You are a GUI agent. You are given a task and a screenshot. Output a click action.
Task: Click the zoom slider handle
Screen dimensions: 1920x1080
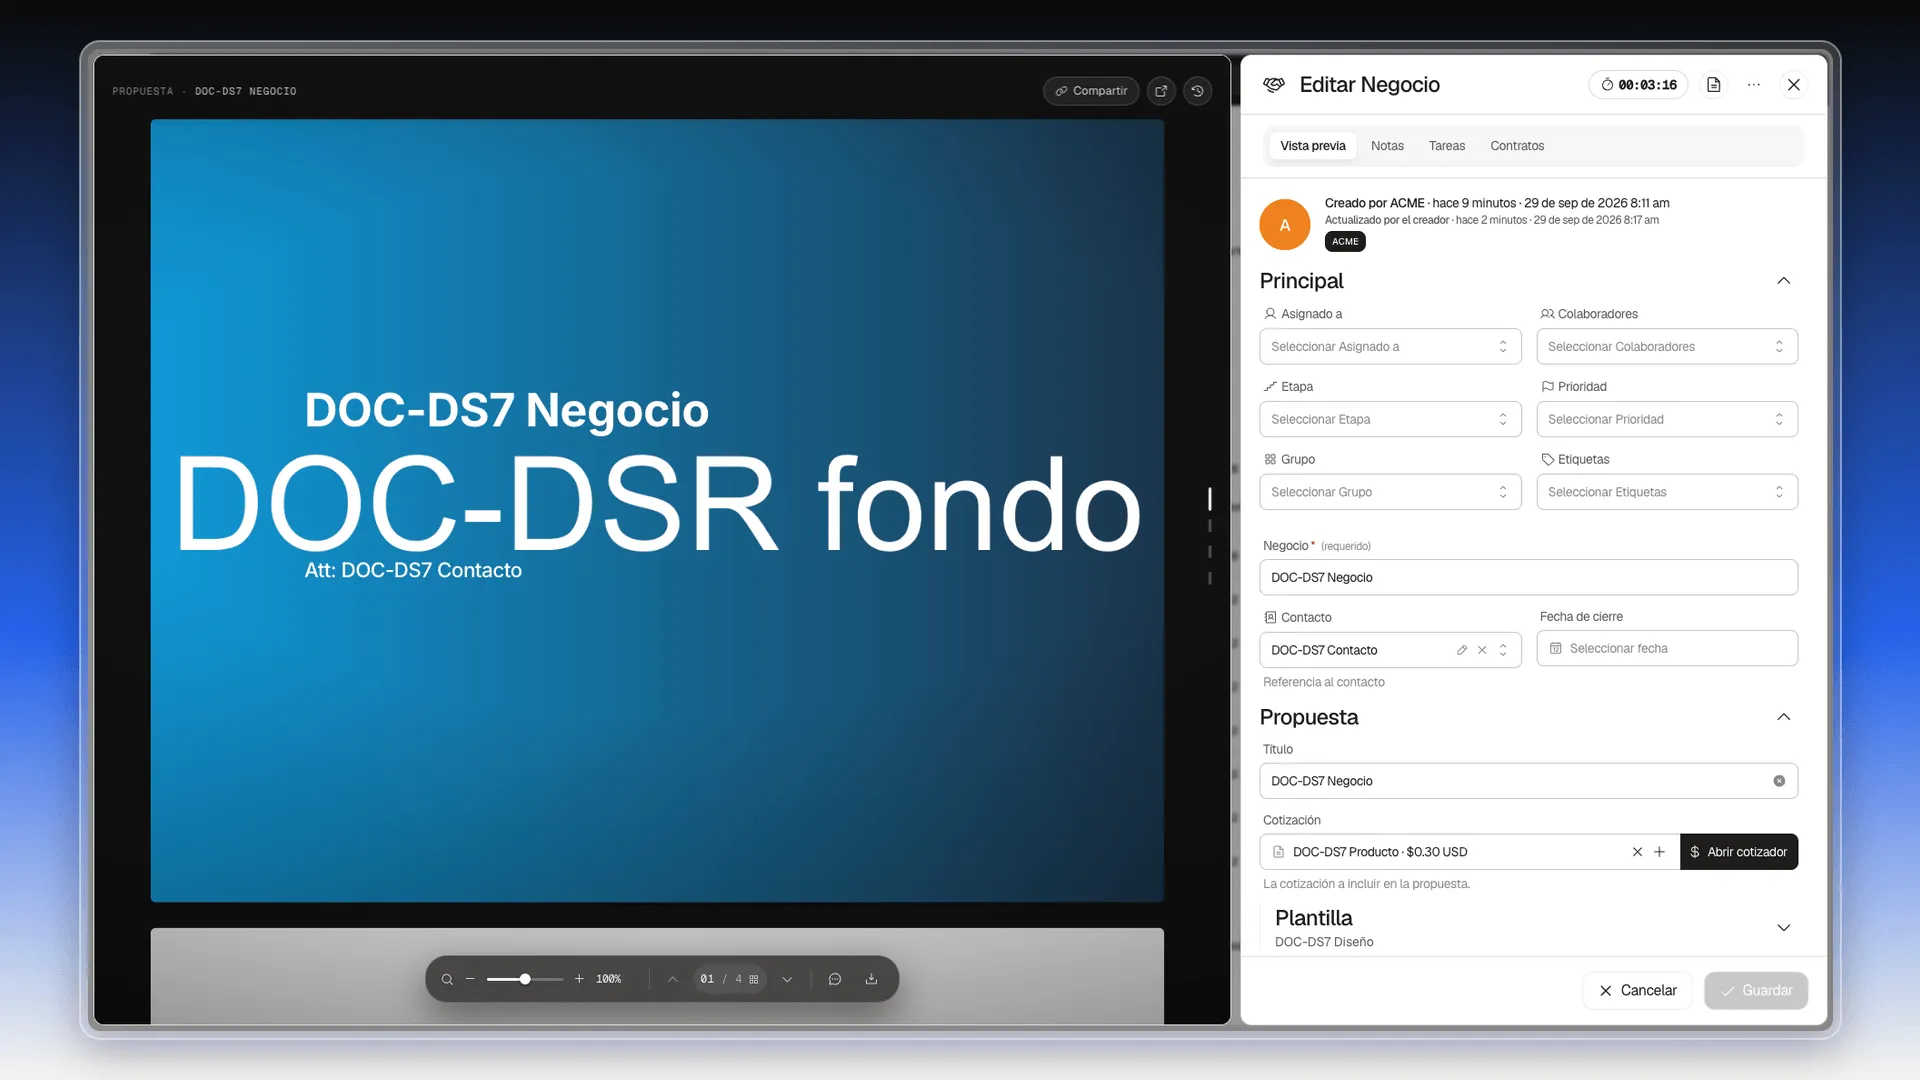tap(525, 979)
